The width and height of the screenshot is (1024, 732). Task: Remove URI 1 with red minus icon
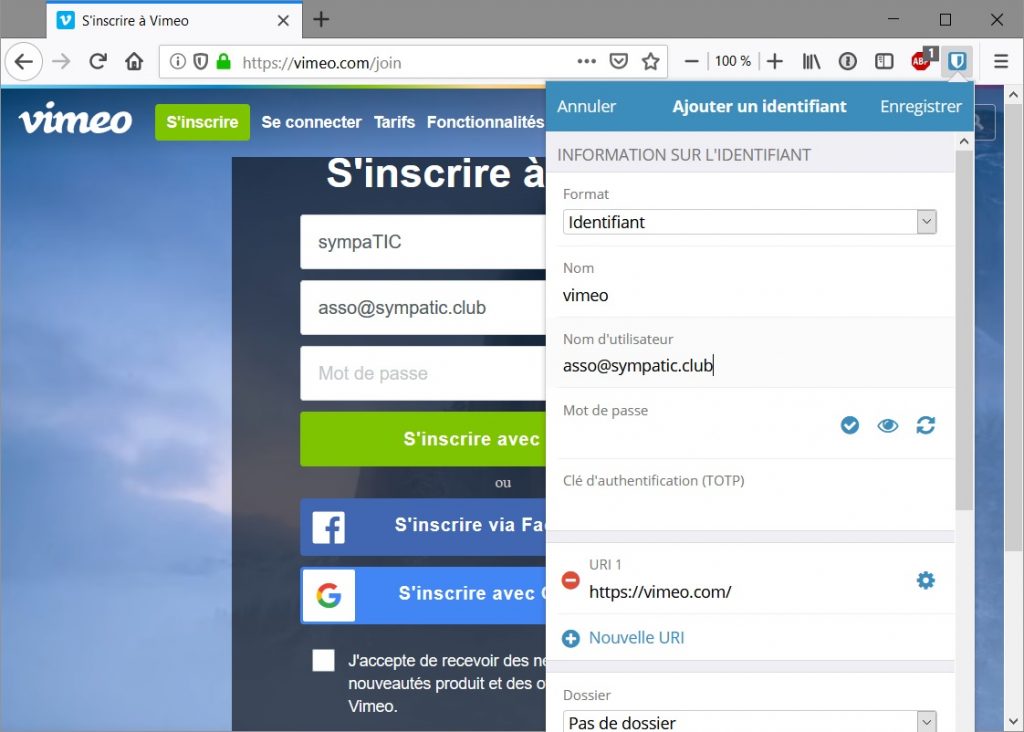(571, 580)
